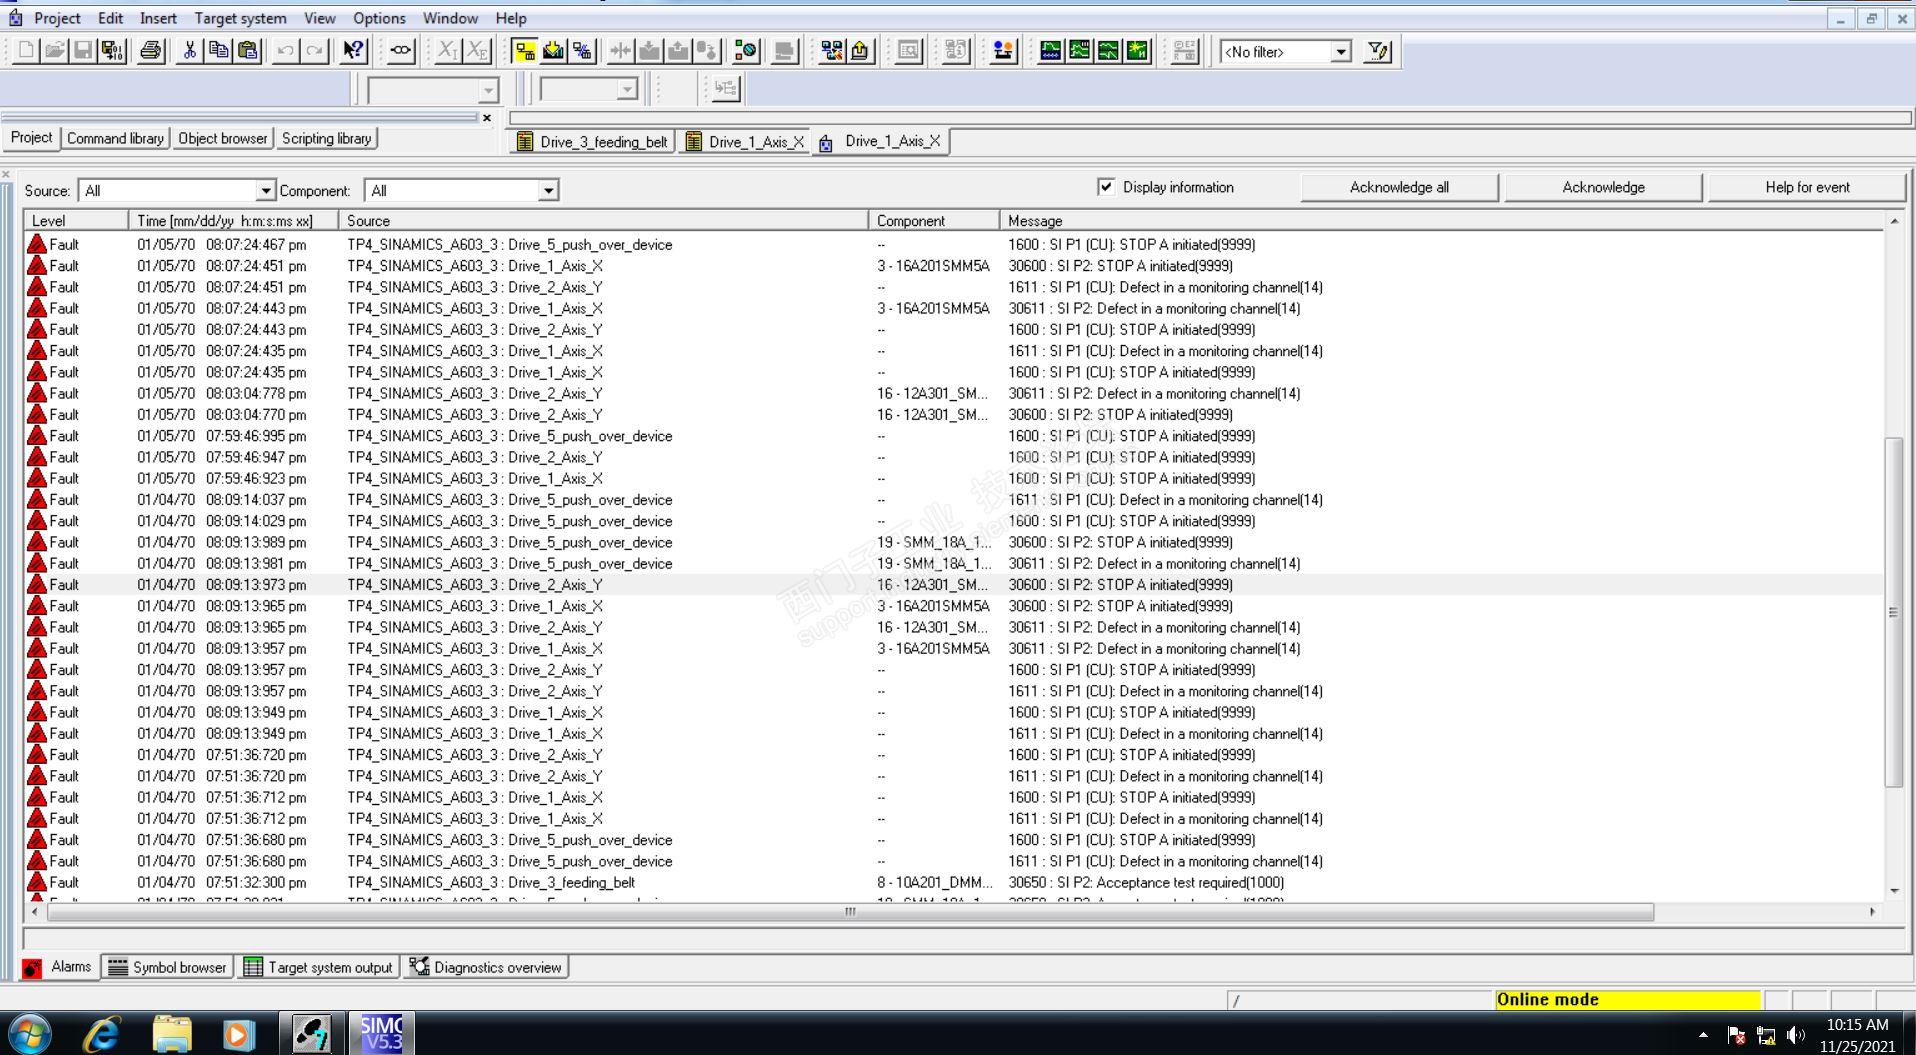Switch to the Diagnostics overview tab
The width and height of the screenshot is (1916, 1055).
485,967
